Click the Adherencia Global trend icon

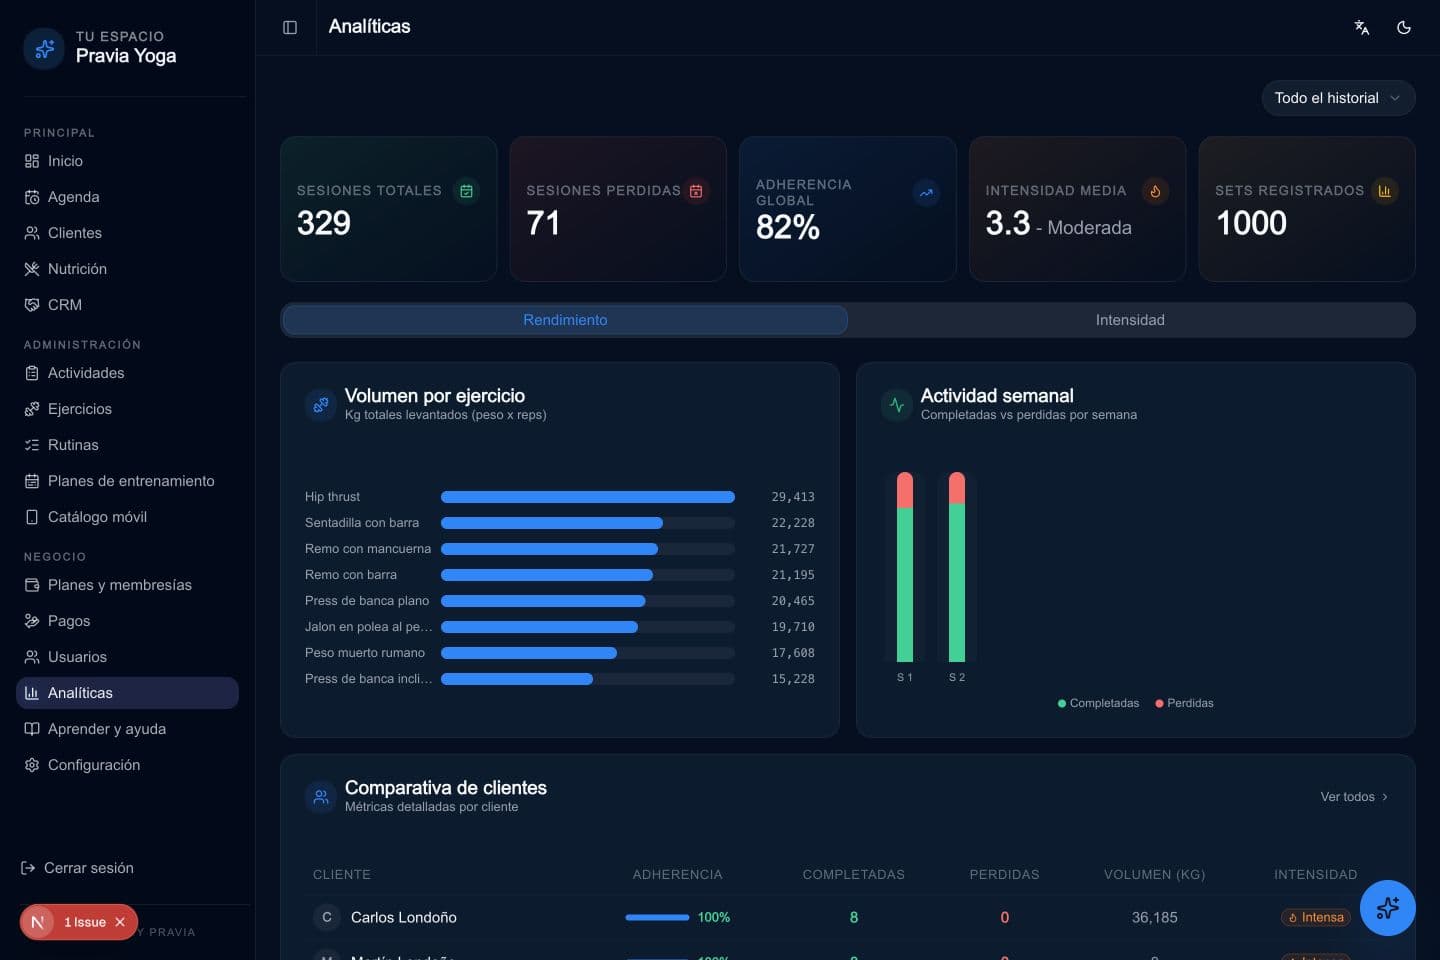click(926, 193)
